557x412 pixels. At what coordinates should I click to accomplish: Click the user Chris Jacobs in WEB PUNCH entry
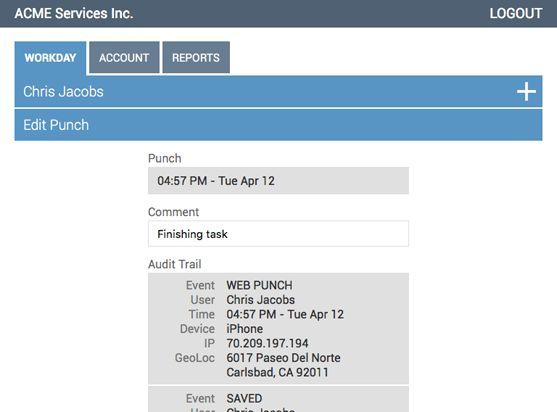pyautogui.click(x=261, y=300)
